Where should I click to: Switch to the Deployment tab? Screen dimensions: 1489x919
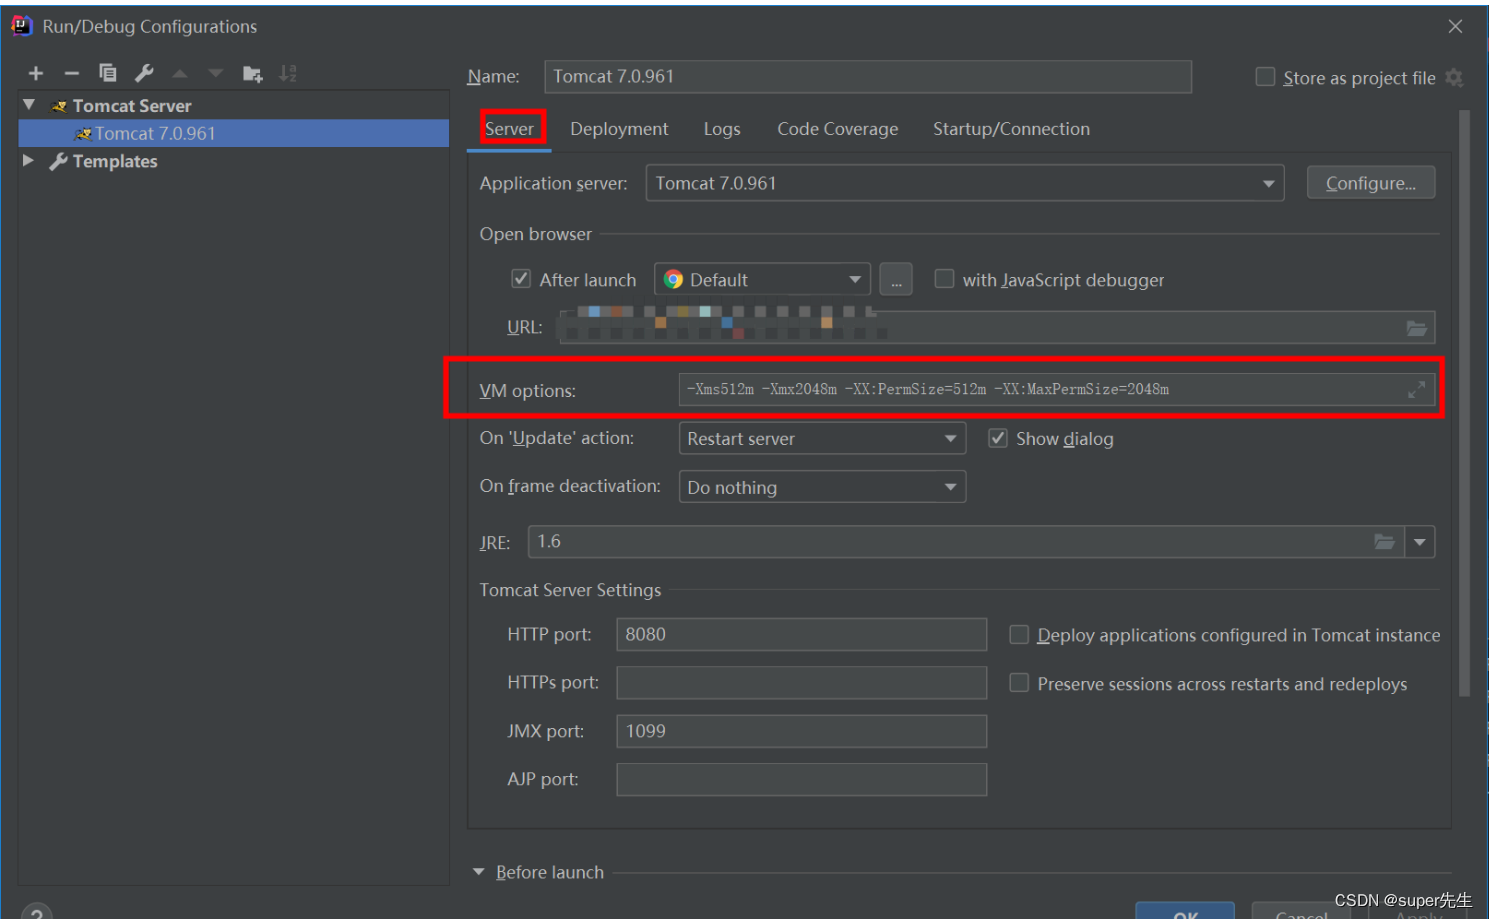[619, 129]
